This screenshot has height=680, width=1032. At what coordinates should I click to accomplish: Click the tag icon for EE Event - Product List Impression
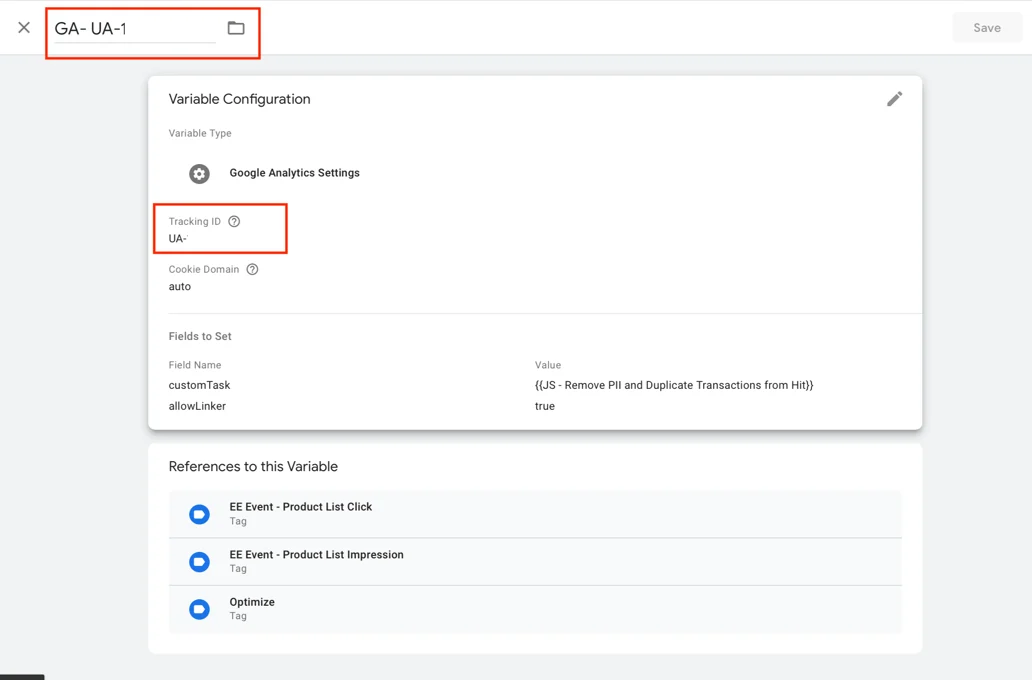[199, 561]
